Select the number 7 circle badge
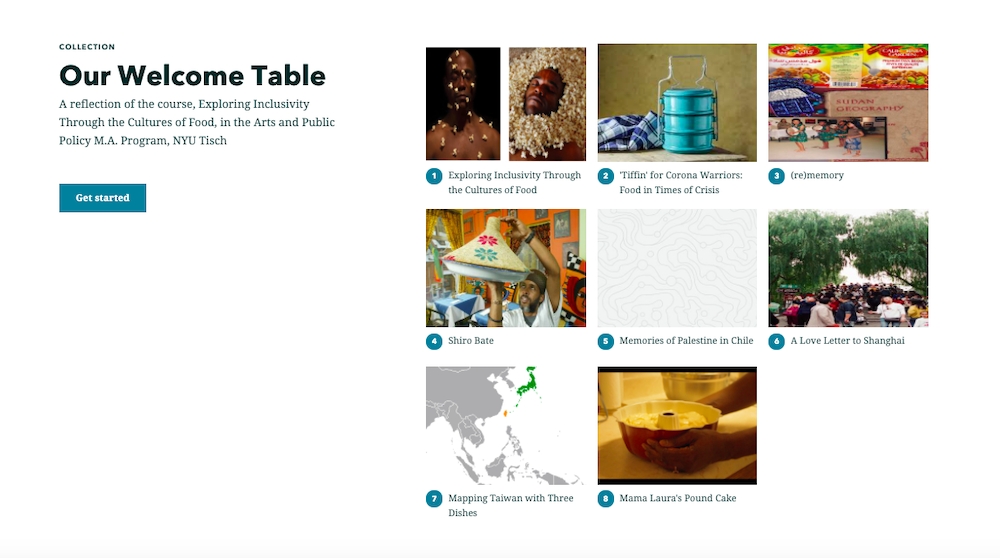The height and width of the screenshot is (558, 1000). tap(434, 499)
